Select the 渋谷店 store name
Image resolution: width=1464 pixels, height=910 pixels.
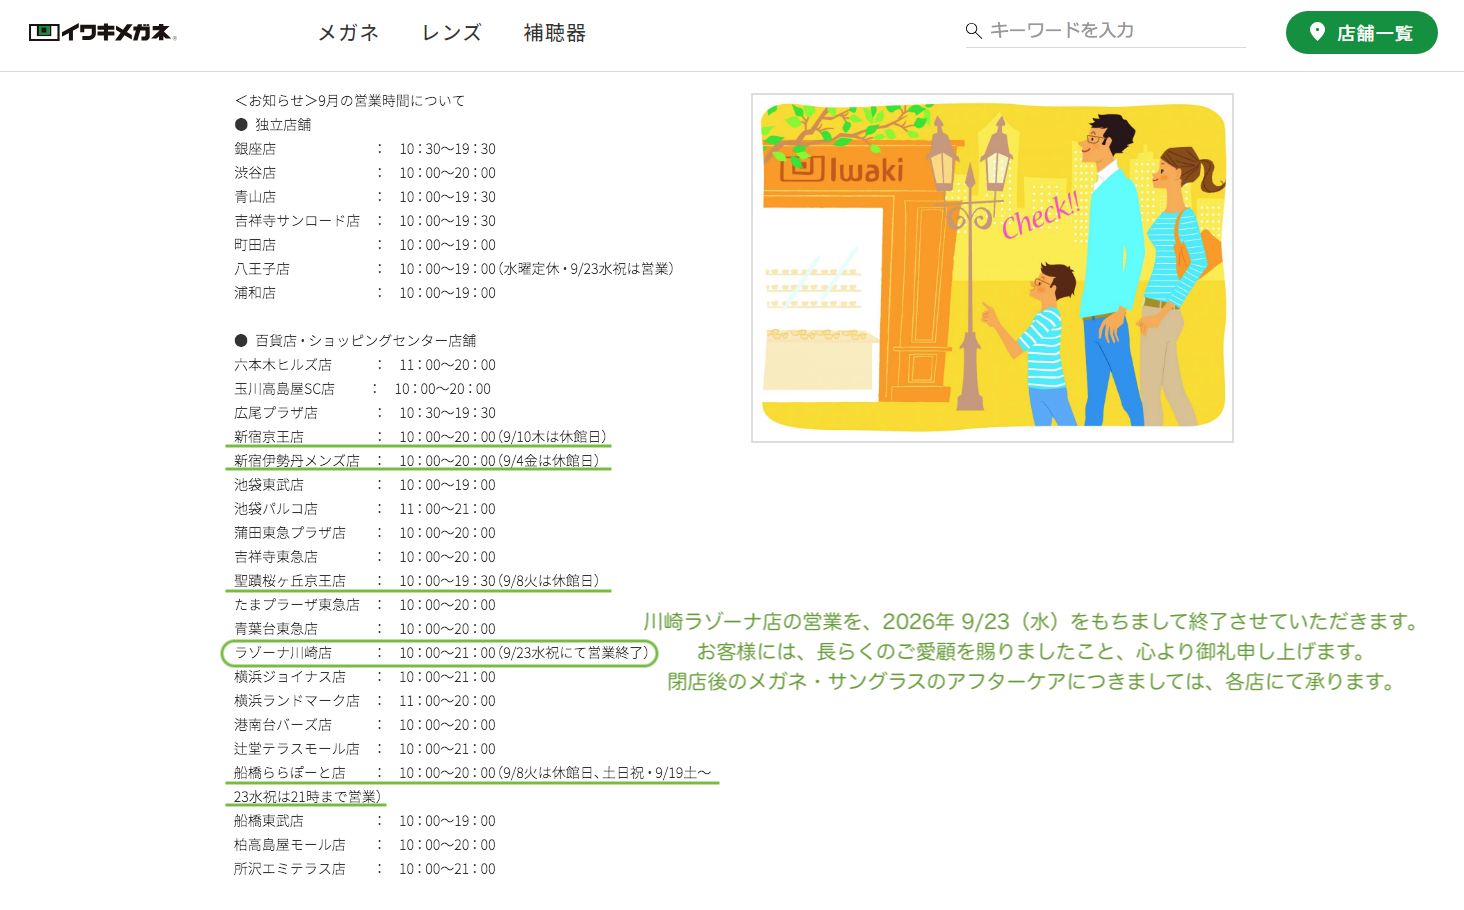pos(255,173)
